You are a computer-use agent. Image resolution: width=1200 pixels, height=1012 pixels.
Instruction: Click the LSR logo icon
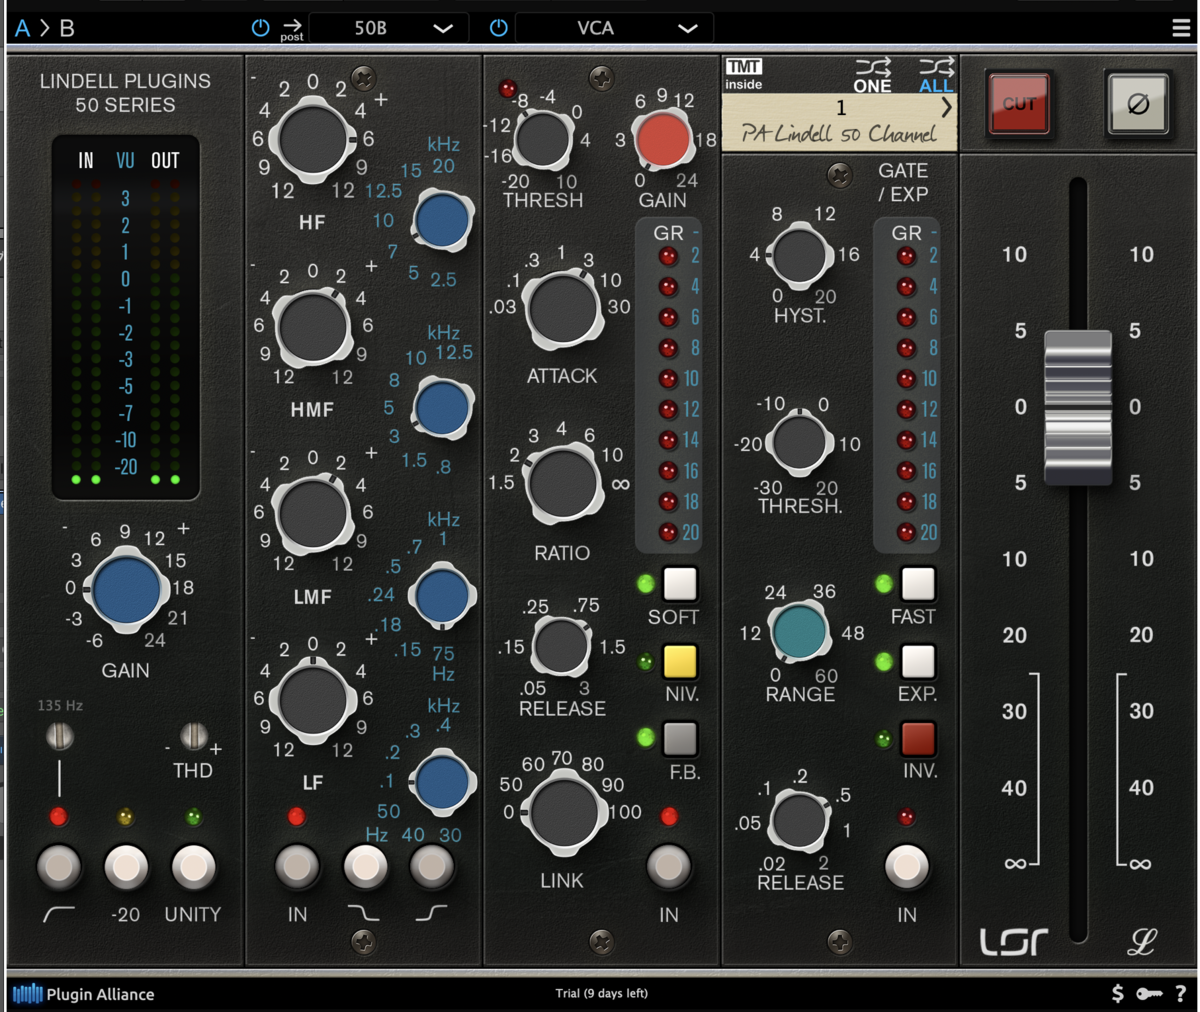[x=1013, y=941]
